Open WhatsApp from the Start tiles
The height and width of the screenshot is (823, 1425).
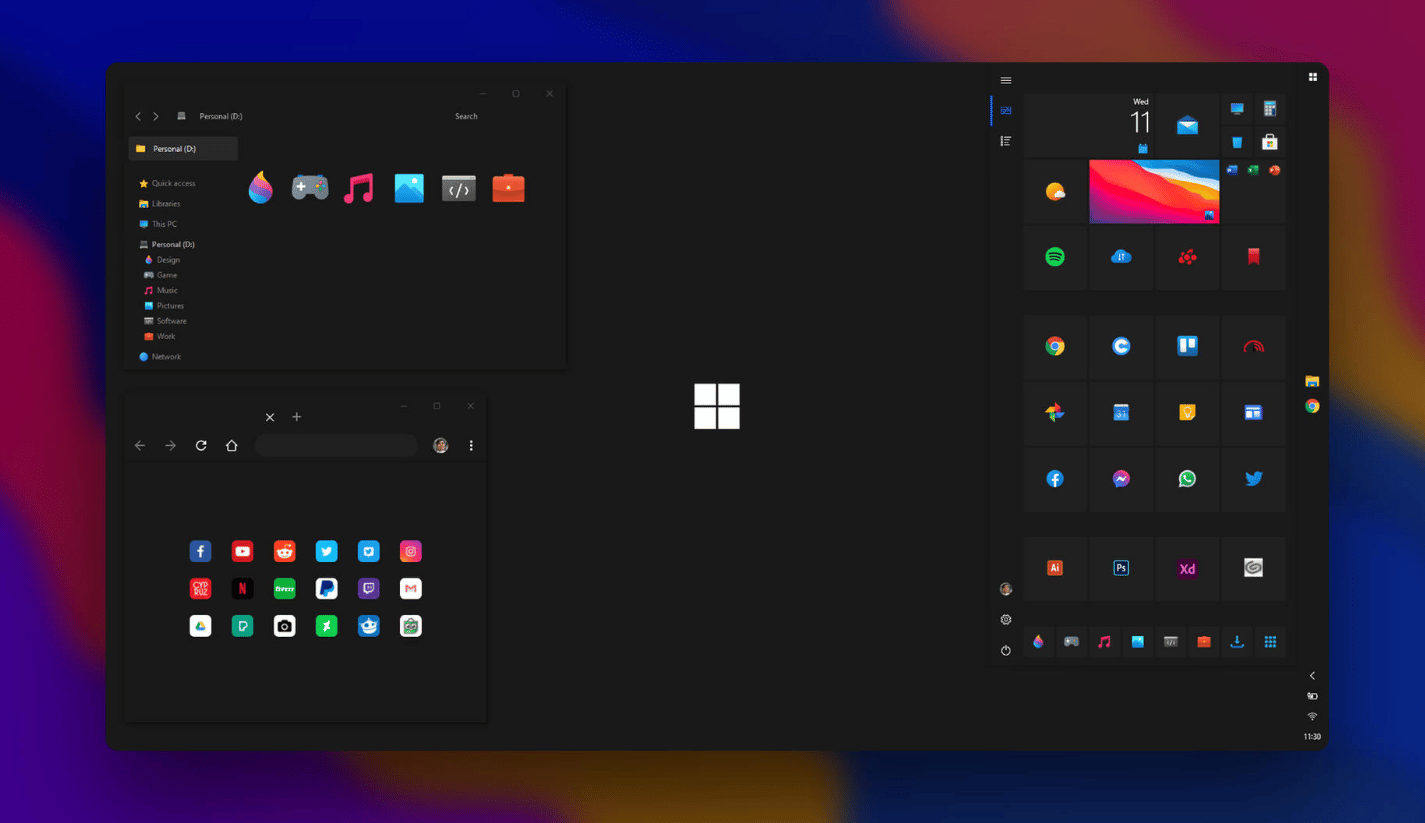click(x=1187, y=479)
